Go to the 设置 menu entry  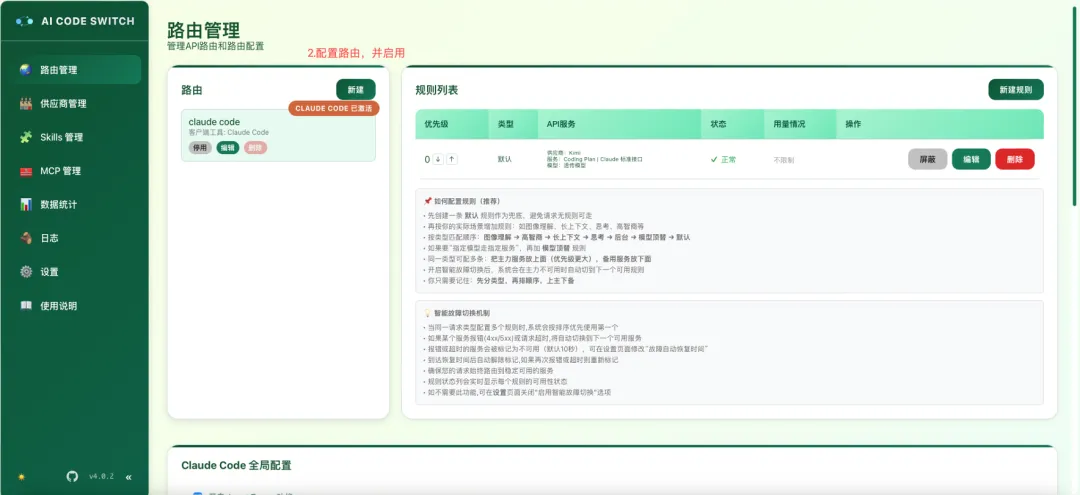tap(76, 272)
